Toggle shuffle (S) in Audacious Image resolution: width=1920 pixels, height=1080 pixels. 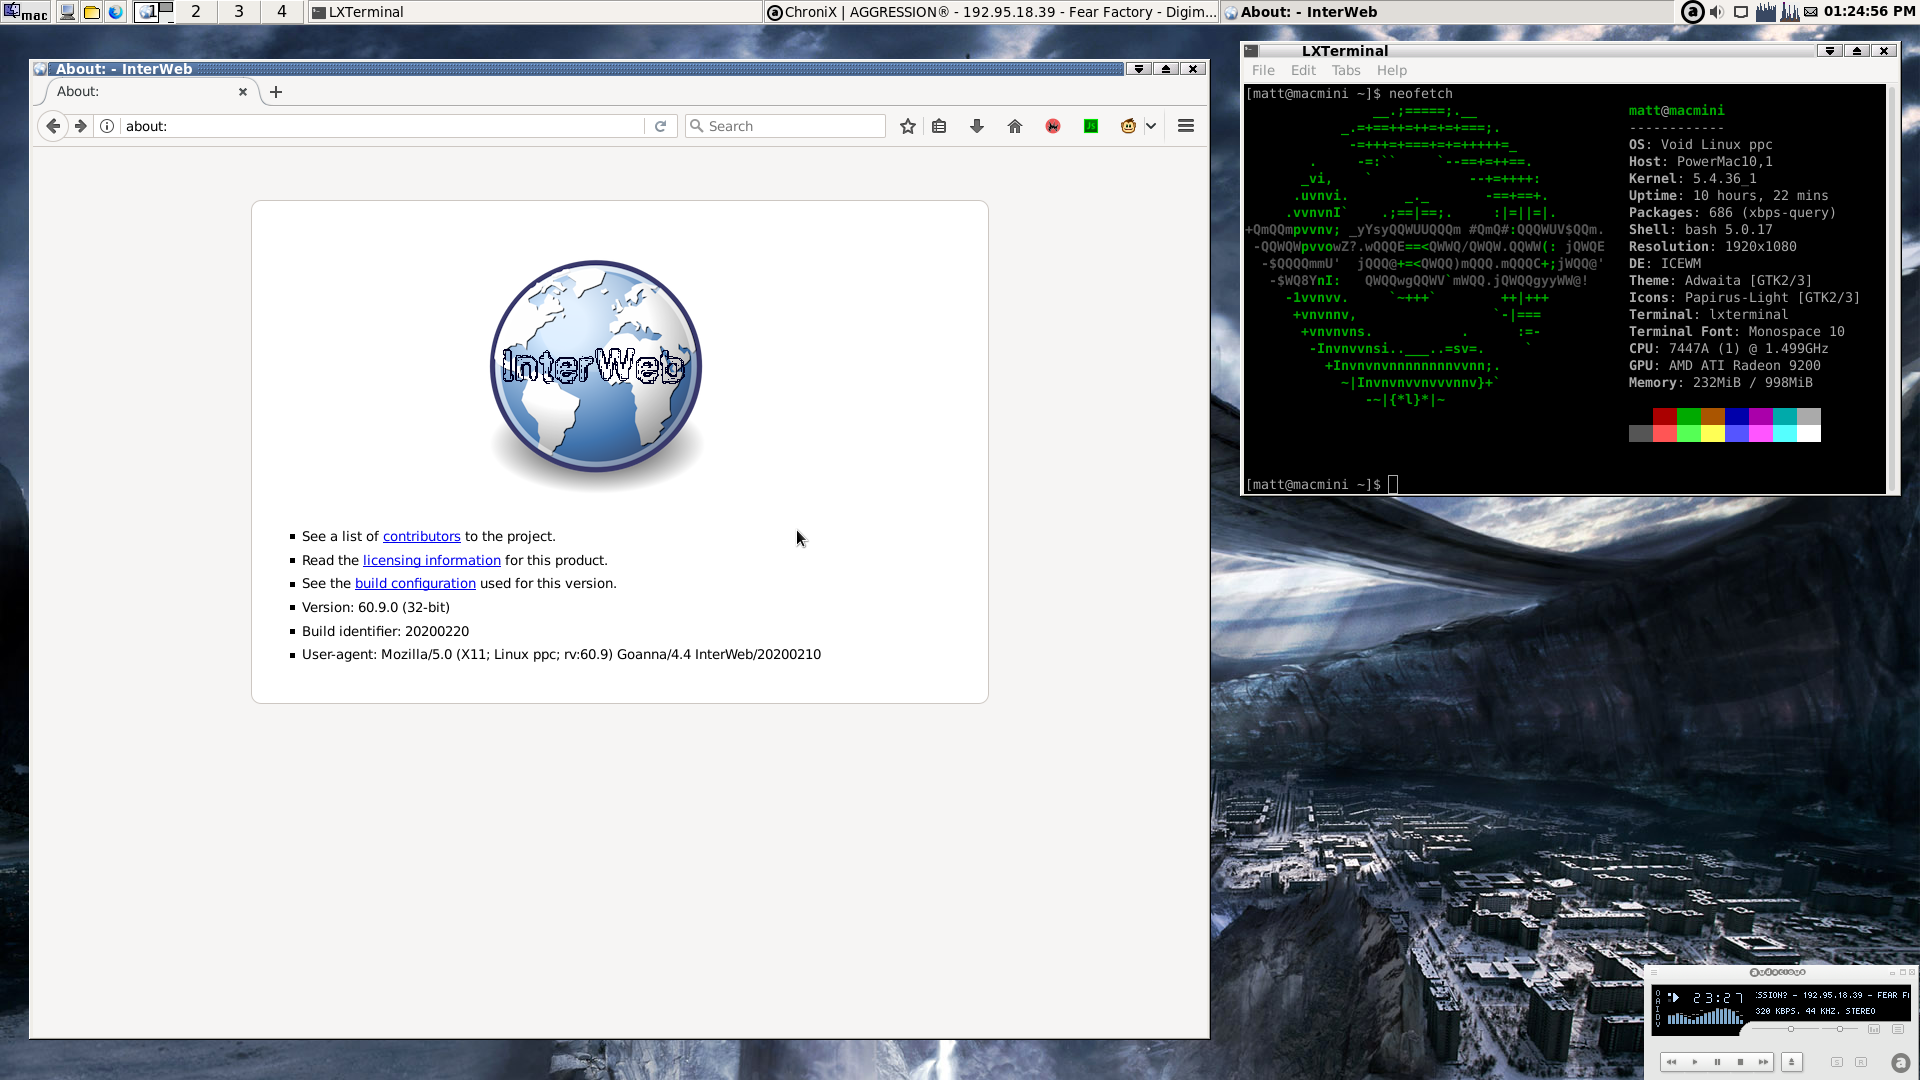tap(1837, 1062)
